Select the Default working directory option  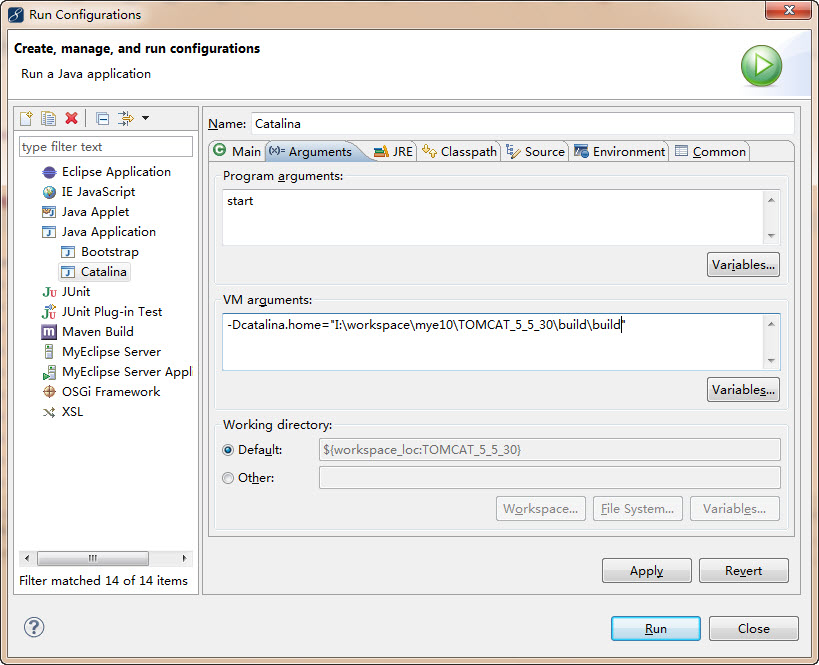coord(229,450)
